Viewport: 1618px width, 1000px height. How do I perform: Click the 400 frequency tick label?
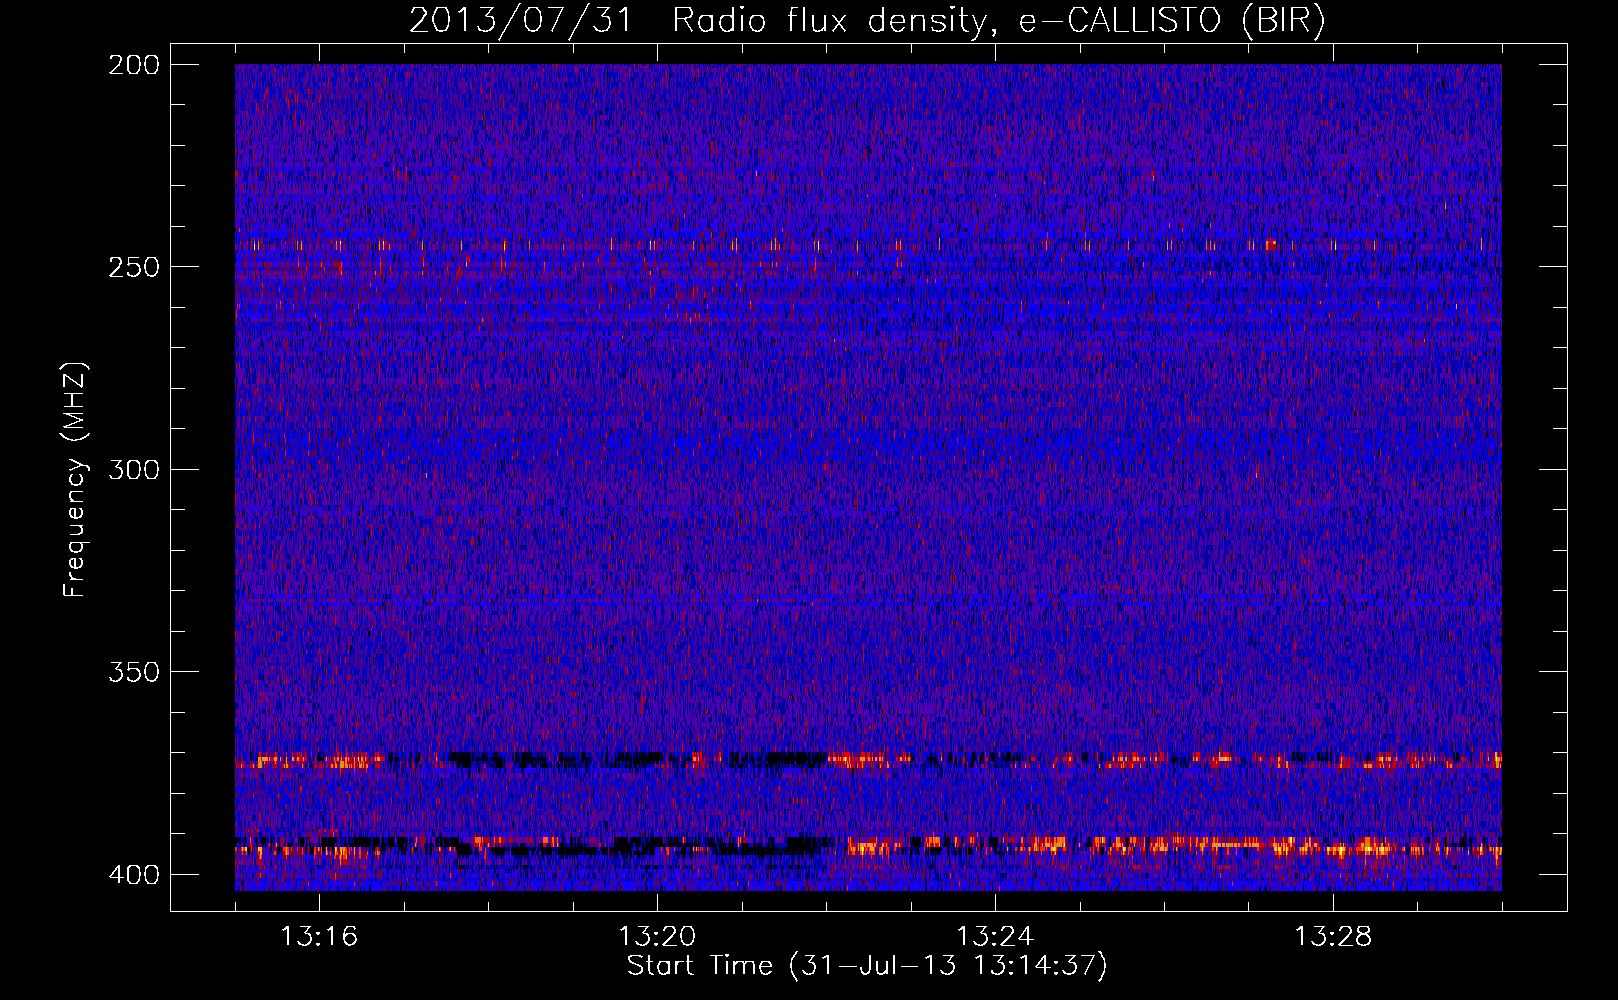[x=133, y=875]
